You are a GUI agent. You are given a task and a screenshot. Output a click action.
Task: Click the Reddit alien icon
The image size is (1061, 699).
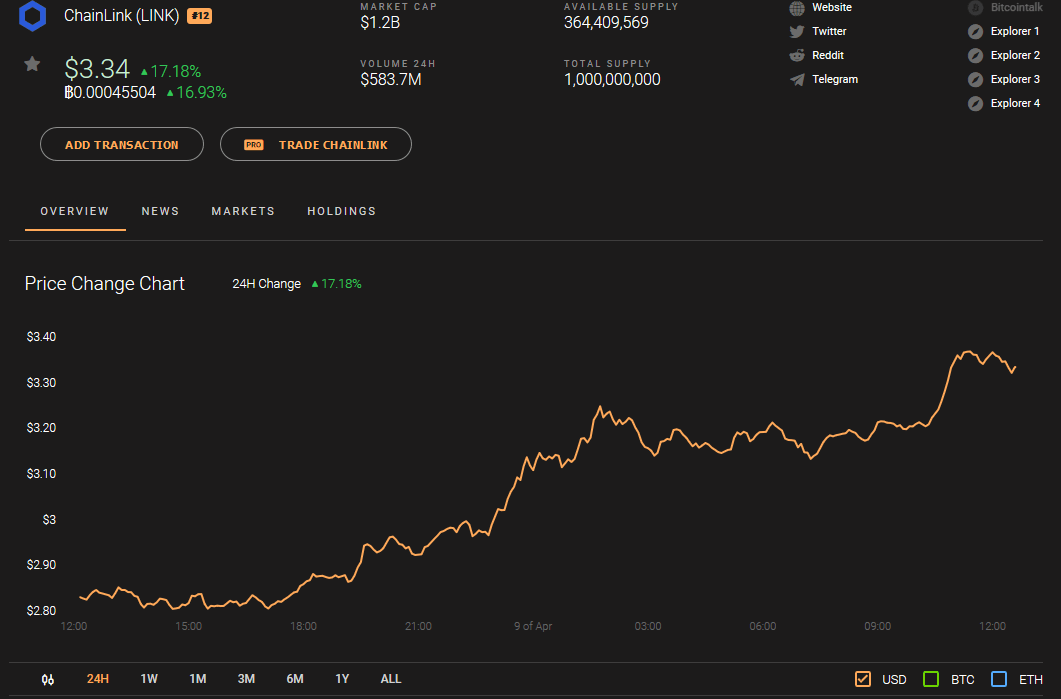[x=797, y=55]
